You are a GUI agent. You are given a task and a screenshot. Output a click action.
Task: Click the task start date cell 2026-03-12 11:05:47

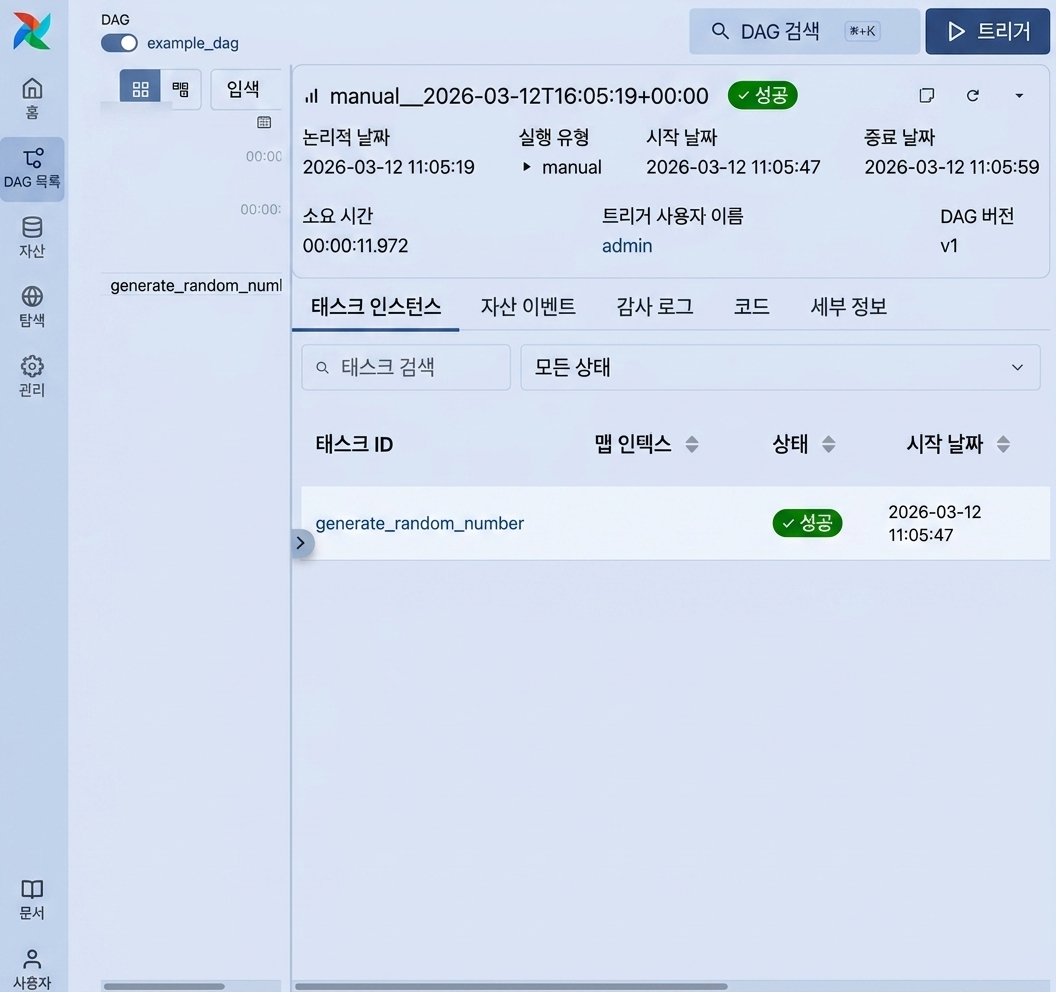pyautogui.click(x=935, y=523)
